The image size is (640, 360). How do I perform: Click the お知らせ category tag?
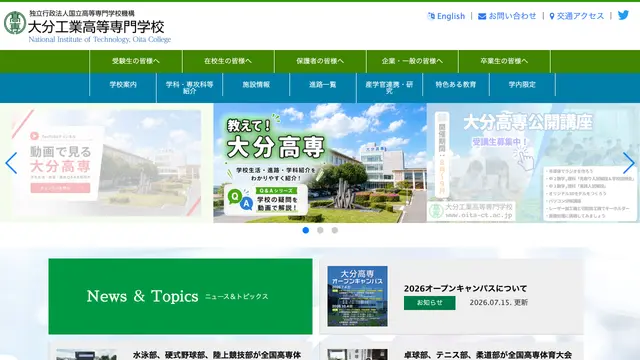click(430, 303)
